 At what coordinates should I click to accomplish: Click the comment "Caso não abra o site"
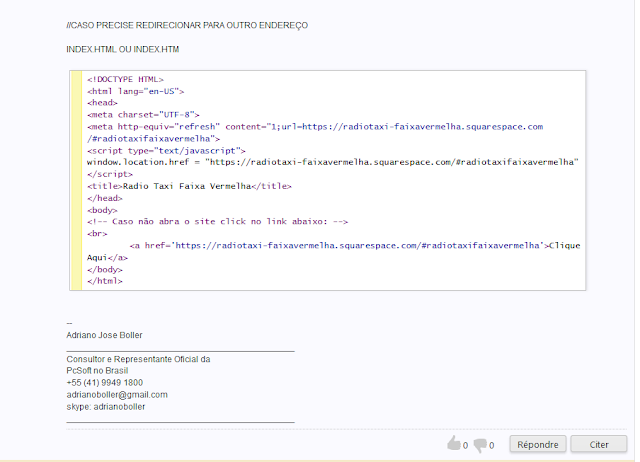217,222
